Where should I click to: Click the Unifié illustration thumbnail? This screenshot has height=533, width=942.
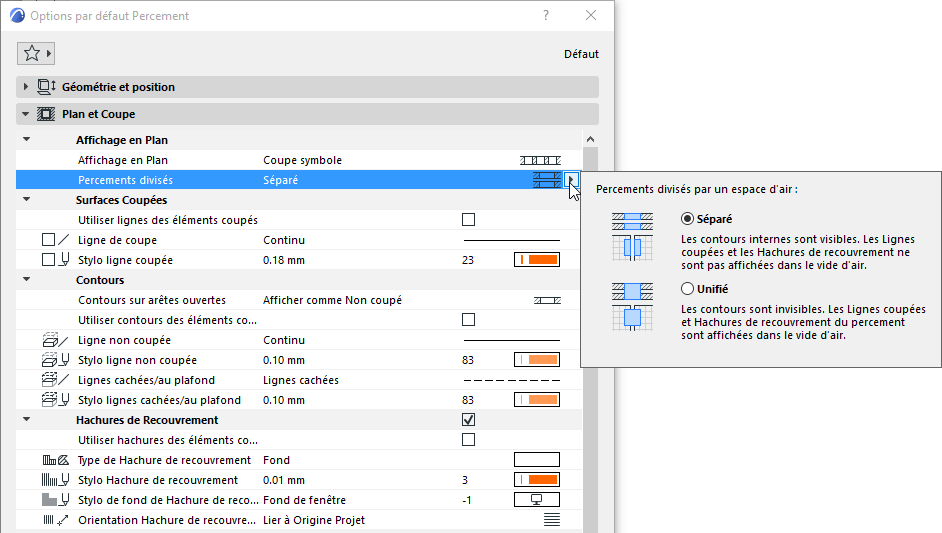click(633, 307)
